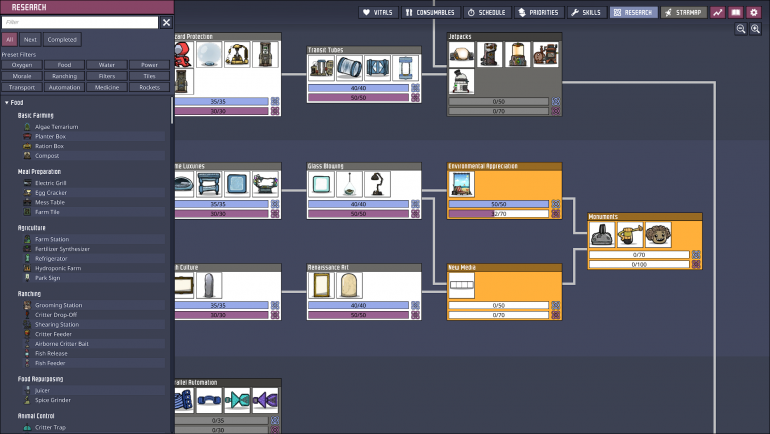
Task: Select Hydroponic Farm in the list
Action: pyautogui.click(x=93, y=268)
